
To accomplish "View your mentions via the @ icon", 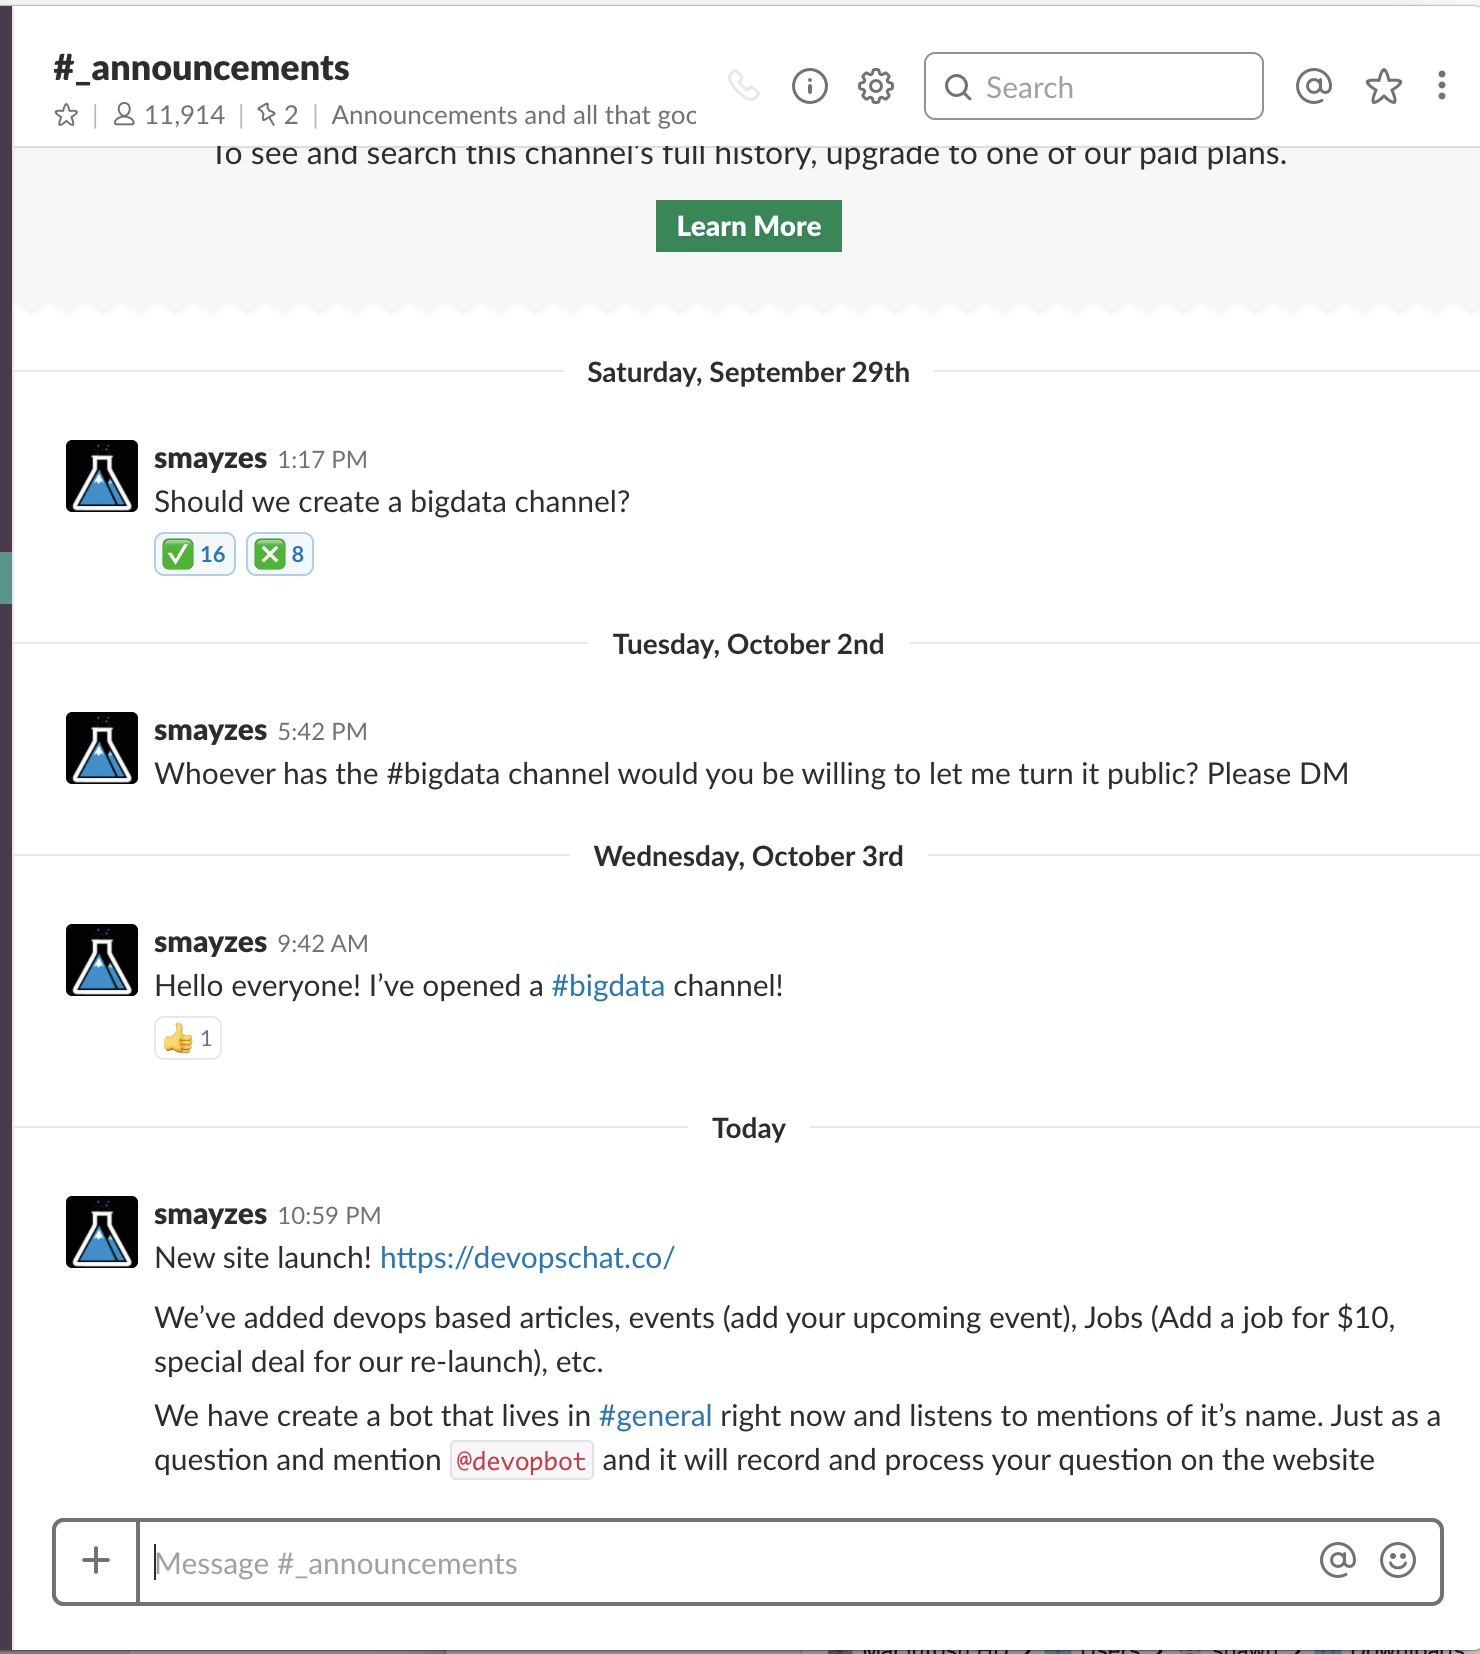I will click(1315, 86).
